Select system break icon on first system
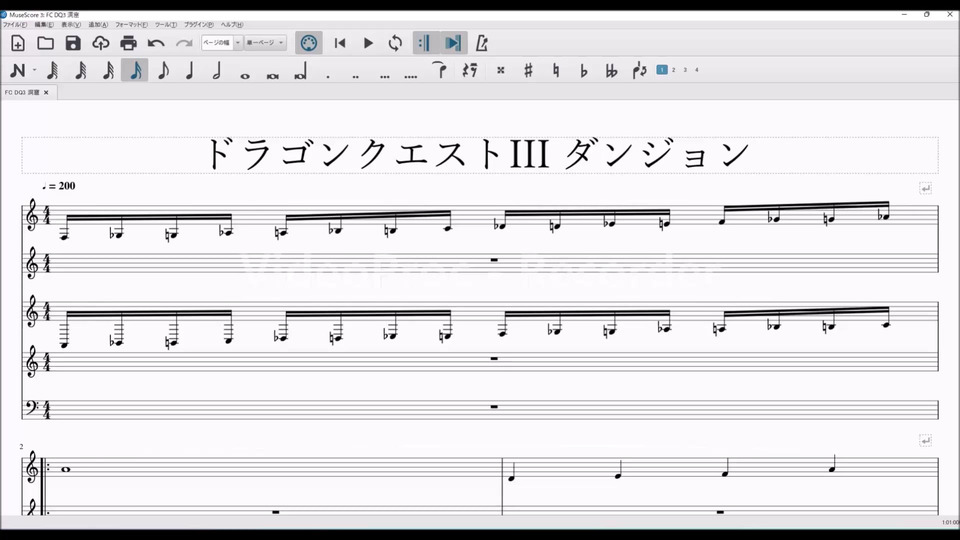 click(925, 189)
